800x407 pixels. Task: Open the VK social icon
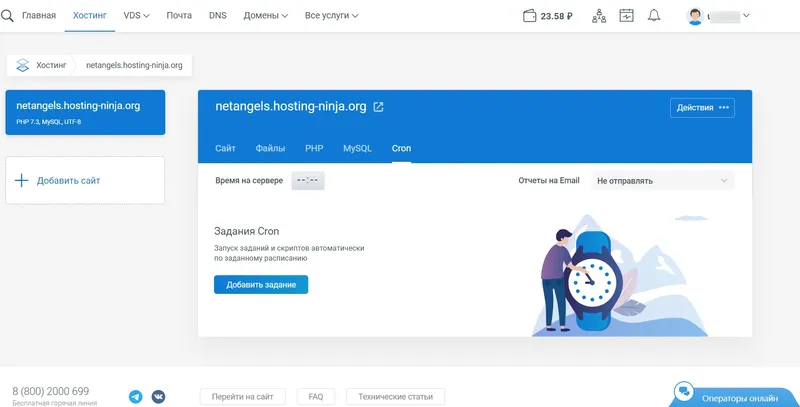click(x=158, y=396)
